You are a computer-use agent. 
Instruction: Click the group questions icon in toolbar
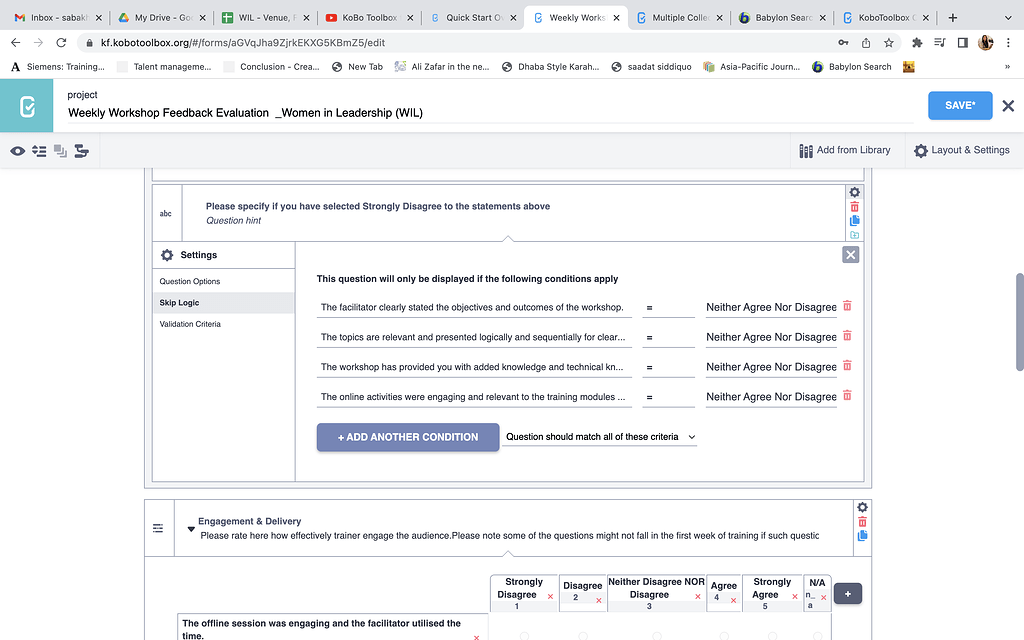coord(83,149)
